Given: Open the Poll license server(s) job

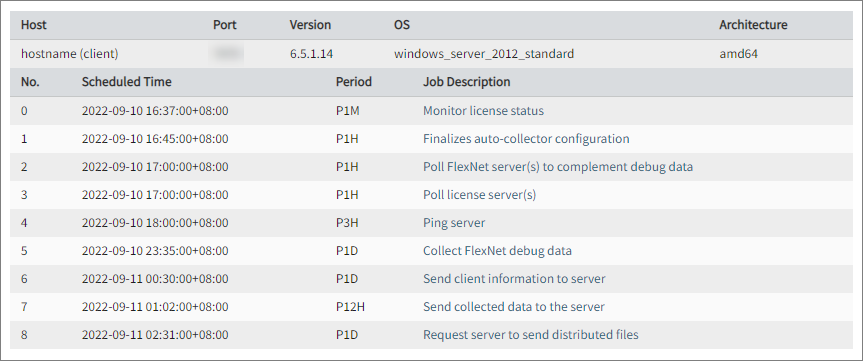Looking at the screenshot, I should click(479, 195).
